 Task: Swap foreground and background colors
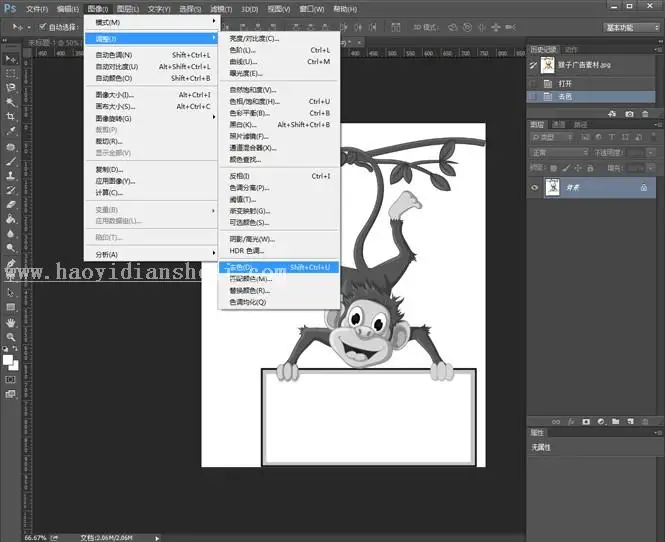(15, 349)
